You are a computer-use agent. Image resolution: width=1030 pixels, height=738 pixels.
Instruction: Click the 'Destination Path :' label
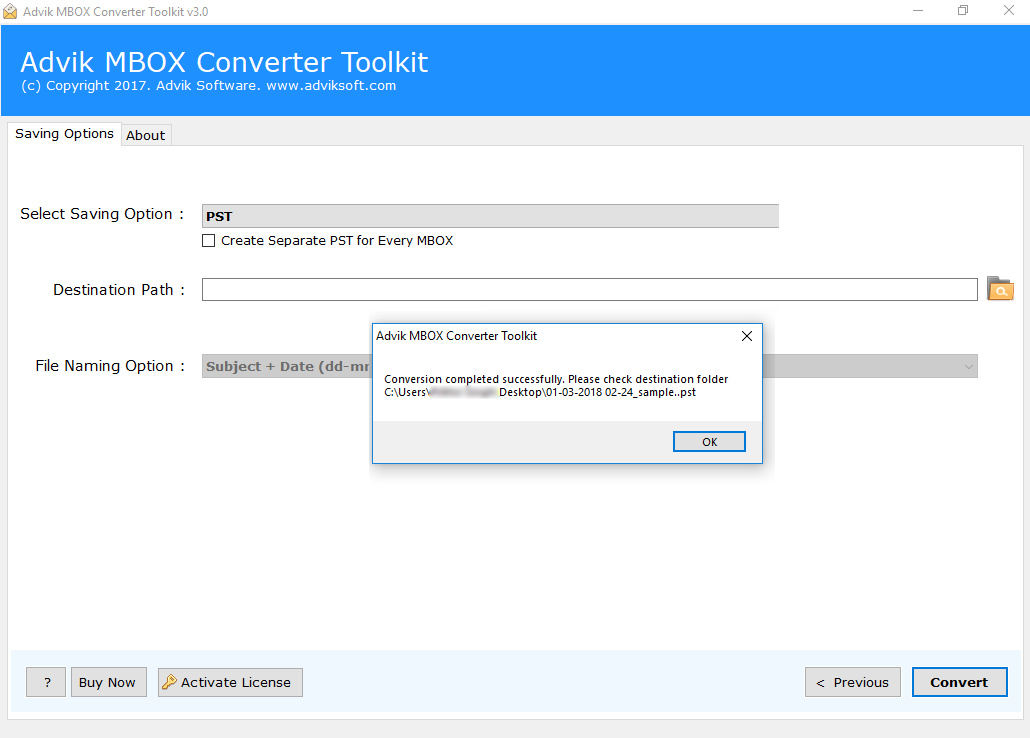[x=119, y=290]
